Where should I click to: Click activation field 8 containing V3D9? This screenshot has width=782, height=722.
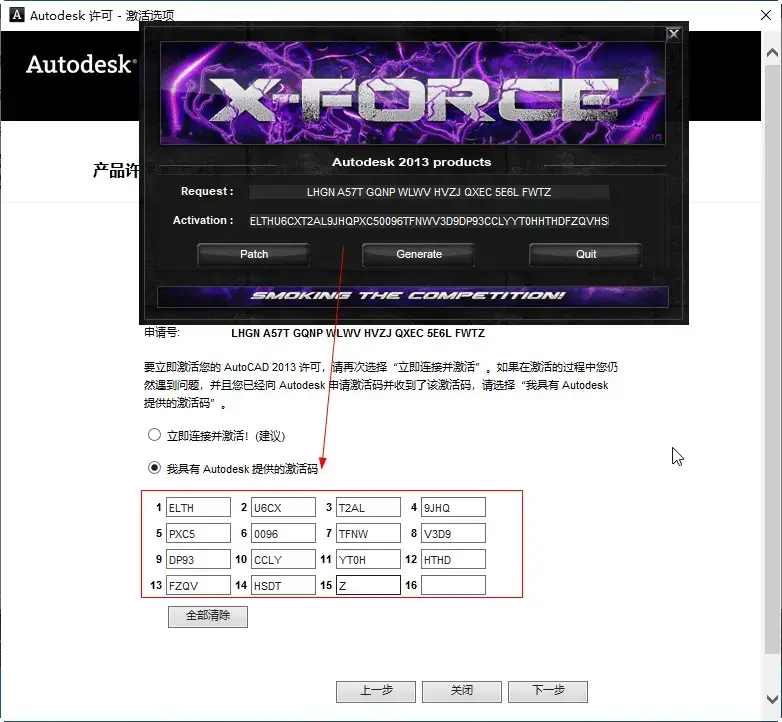click(453, 533)
